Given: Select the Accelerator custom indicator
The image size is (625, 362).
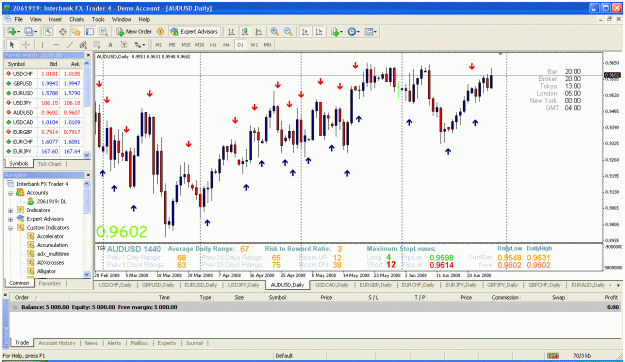Looking at the screenshot, I should click(x=50, y=236).
